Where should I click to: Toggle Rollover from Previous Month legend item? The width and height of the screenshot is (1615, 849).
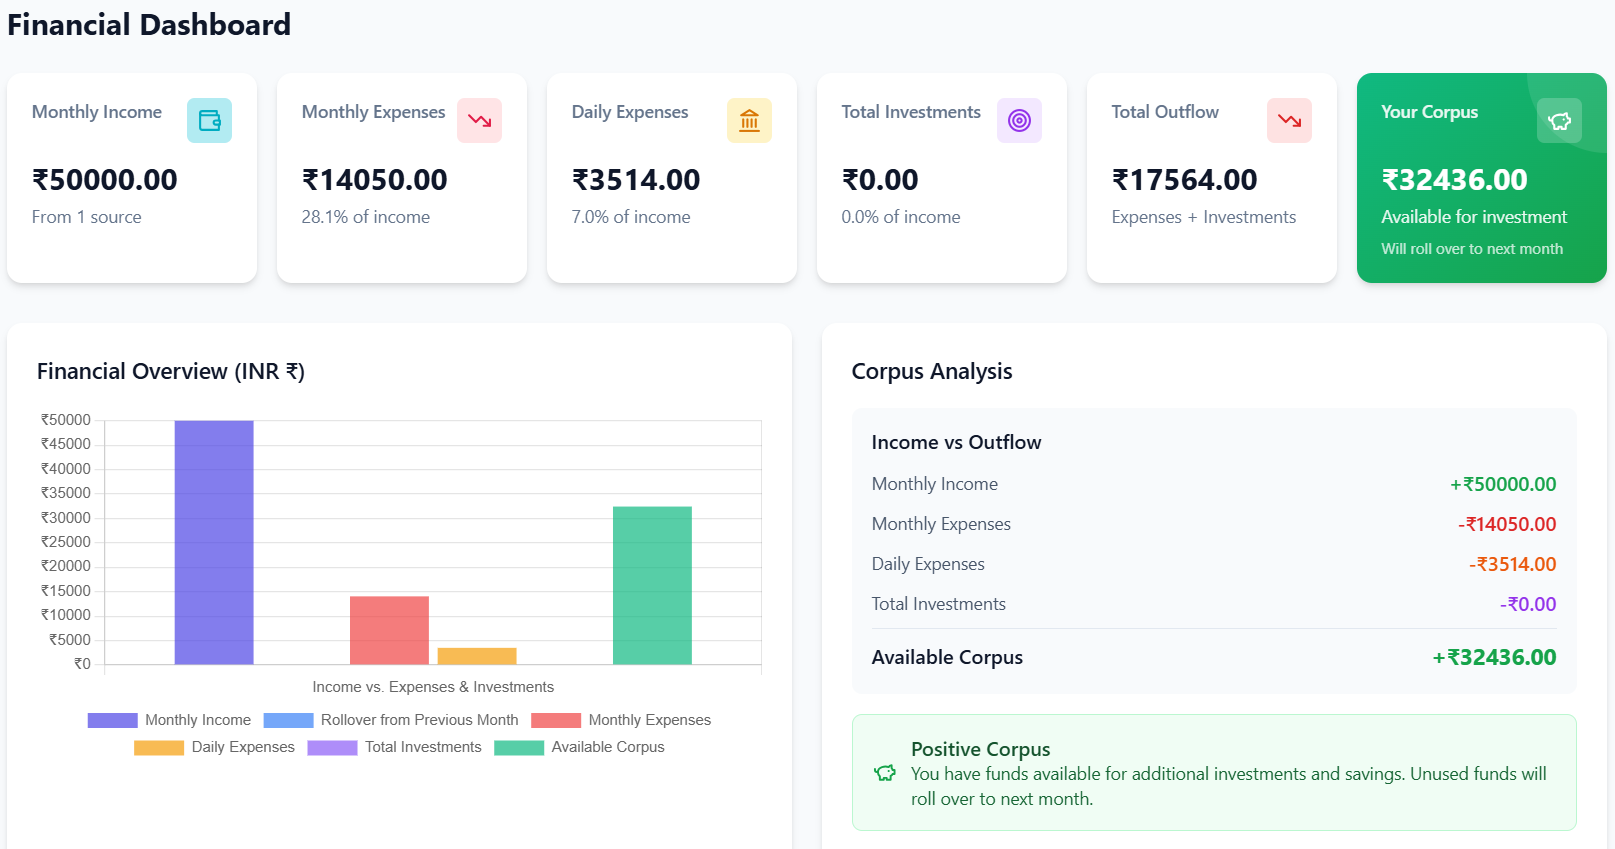391,720
